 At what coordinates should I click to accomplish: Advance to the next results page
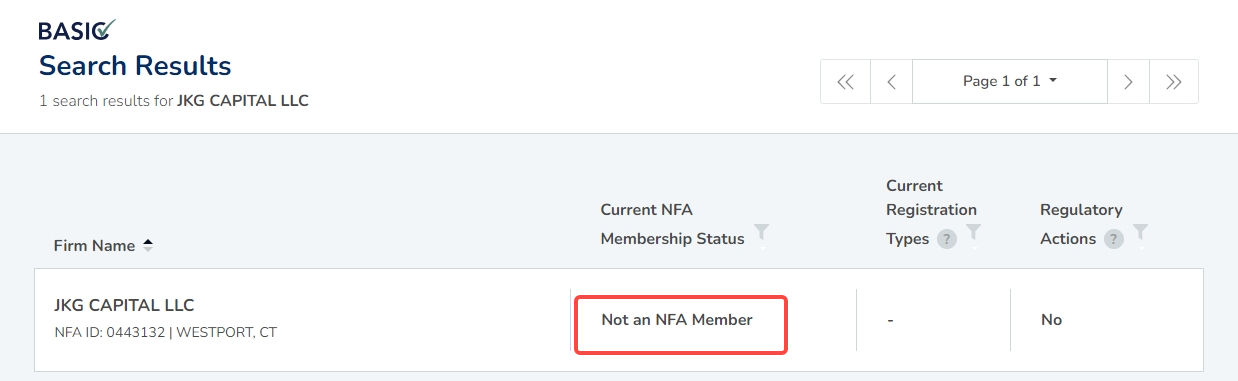click(1128, 82)
